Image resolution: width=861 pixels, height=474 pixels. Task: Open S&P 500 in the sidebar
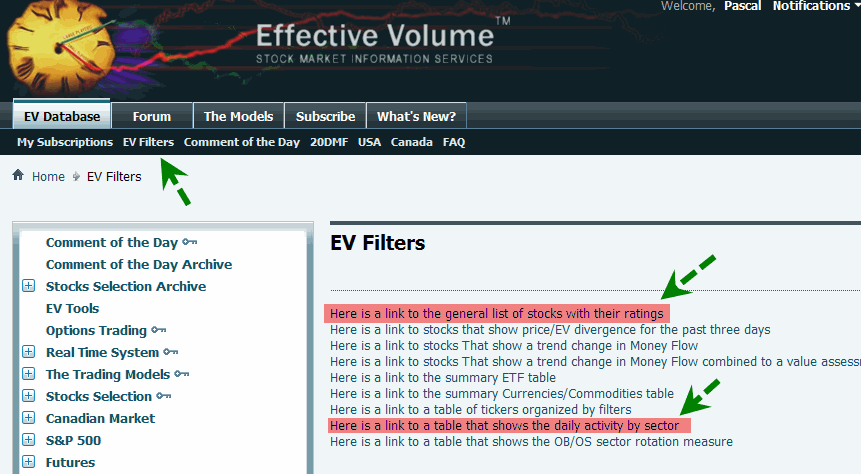(74, 440)
